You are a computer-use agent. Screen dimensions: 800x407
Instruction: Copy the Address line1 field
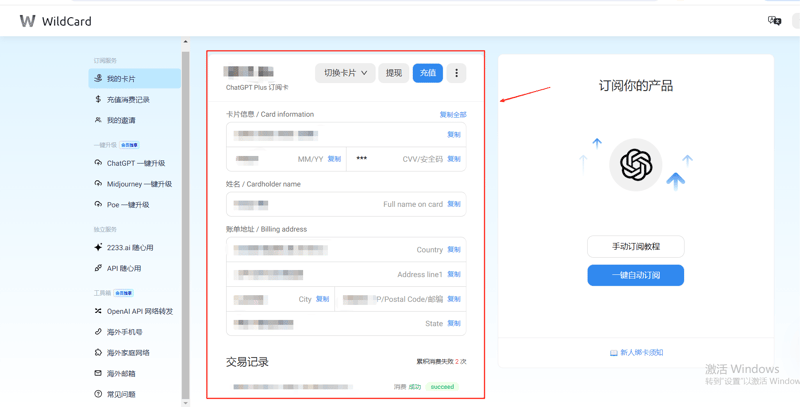(x=454, y=274)
